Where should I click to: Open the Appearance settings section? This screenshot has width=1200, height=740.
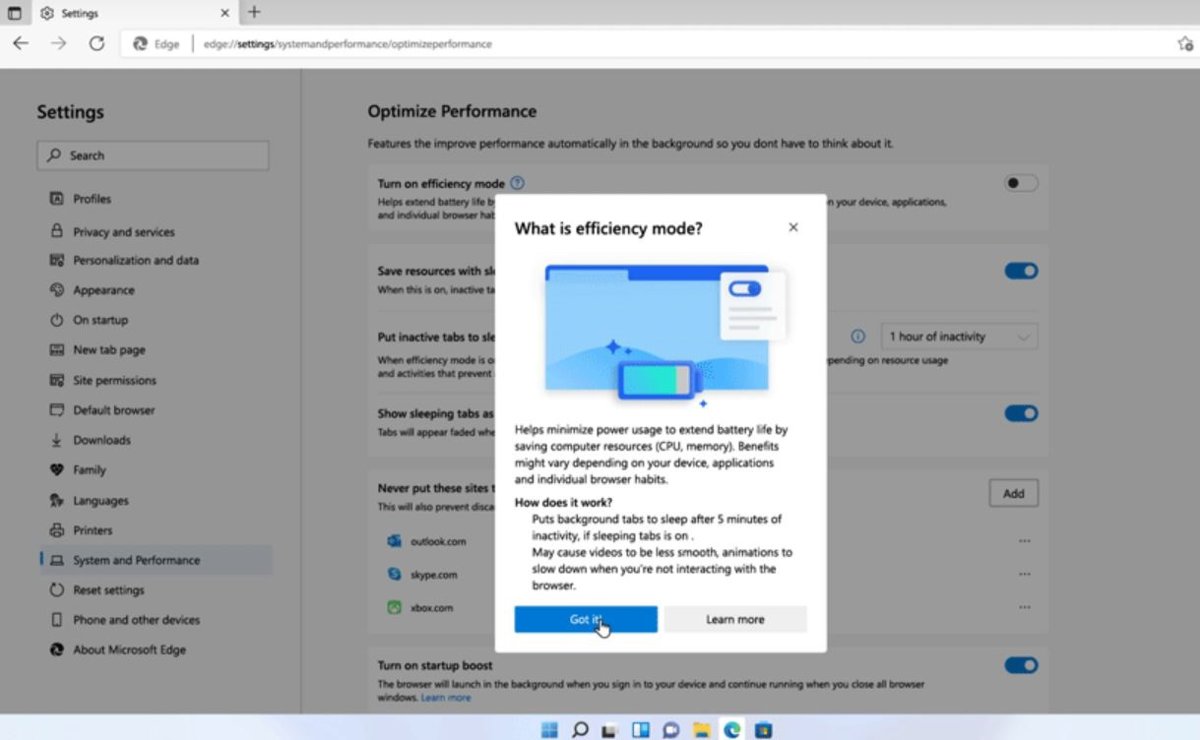(x=103, y=290)
